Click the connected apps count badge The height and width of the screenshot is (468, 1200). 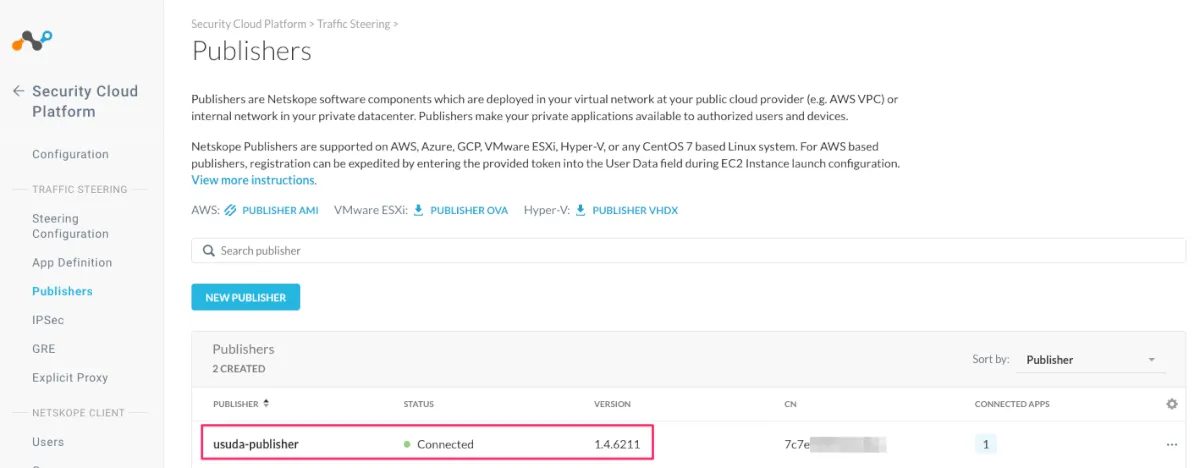click(x=985, y=444)
